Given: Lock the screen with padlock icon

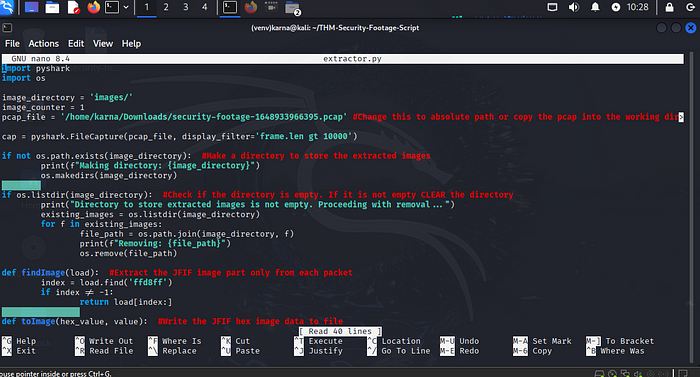Looking at the screenshot, I should point(670,7).
